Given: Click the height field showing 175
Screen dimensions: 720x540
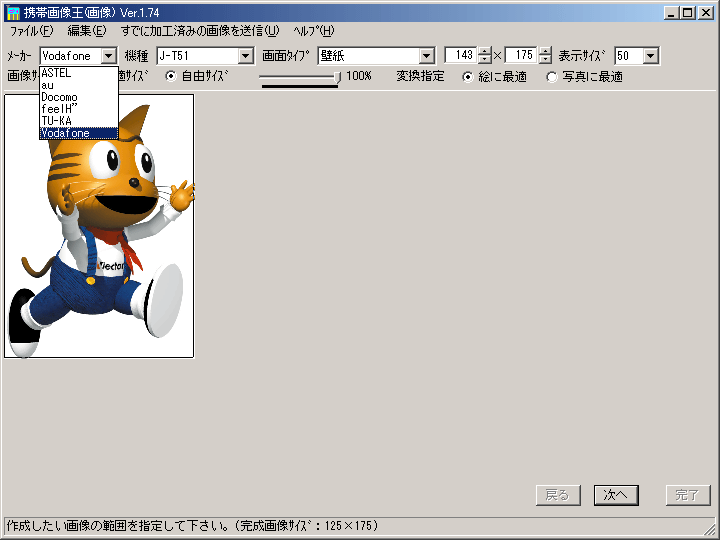Looking at the screenshot, I should click(521, 55).
